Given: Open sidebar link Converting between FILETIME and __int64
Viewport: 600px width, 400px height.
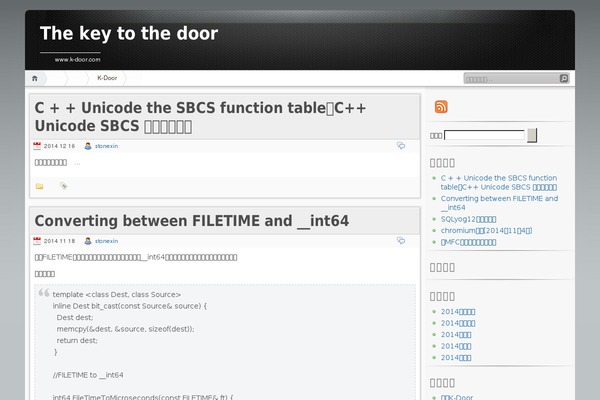Looking at the screenshot, I should pyautogui.click(x=499, y=203).
